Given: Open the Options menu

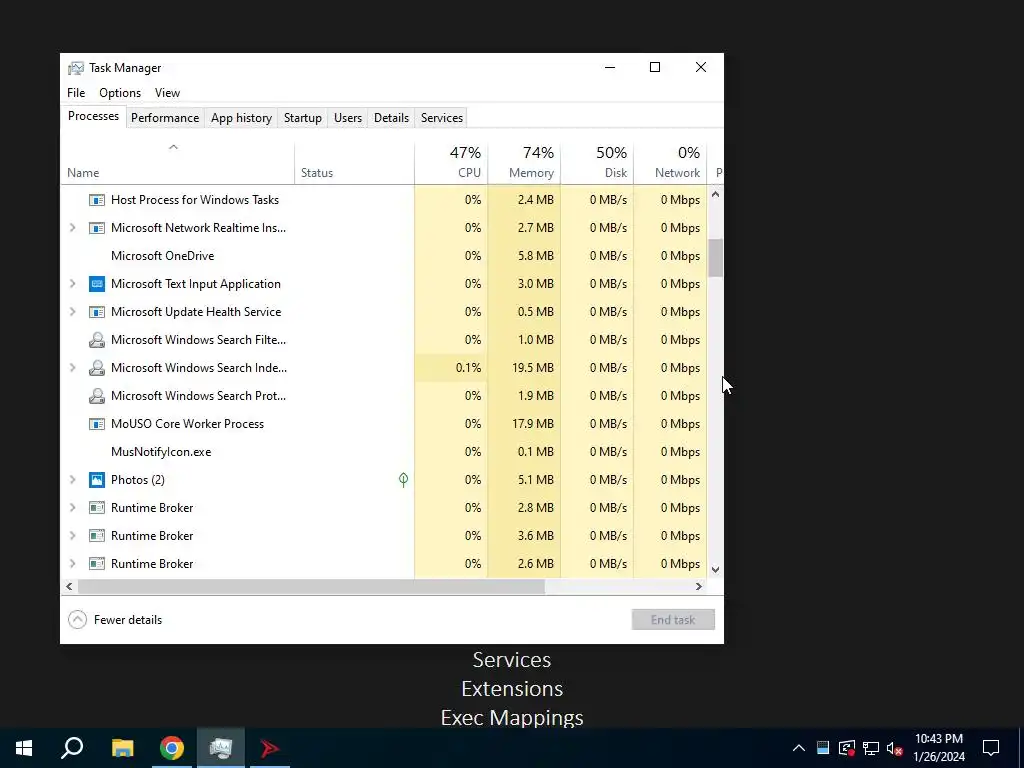Looking at the screenshot, I should (120, 93).
